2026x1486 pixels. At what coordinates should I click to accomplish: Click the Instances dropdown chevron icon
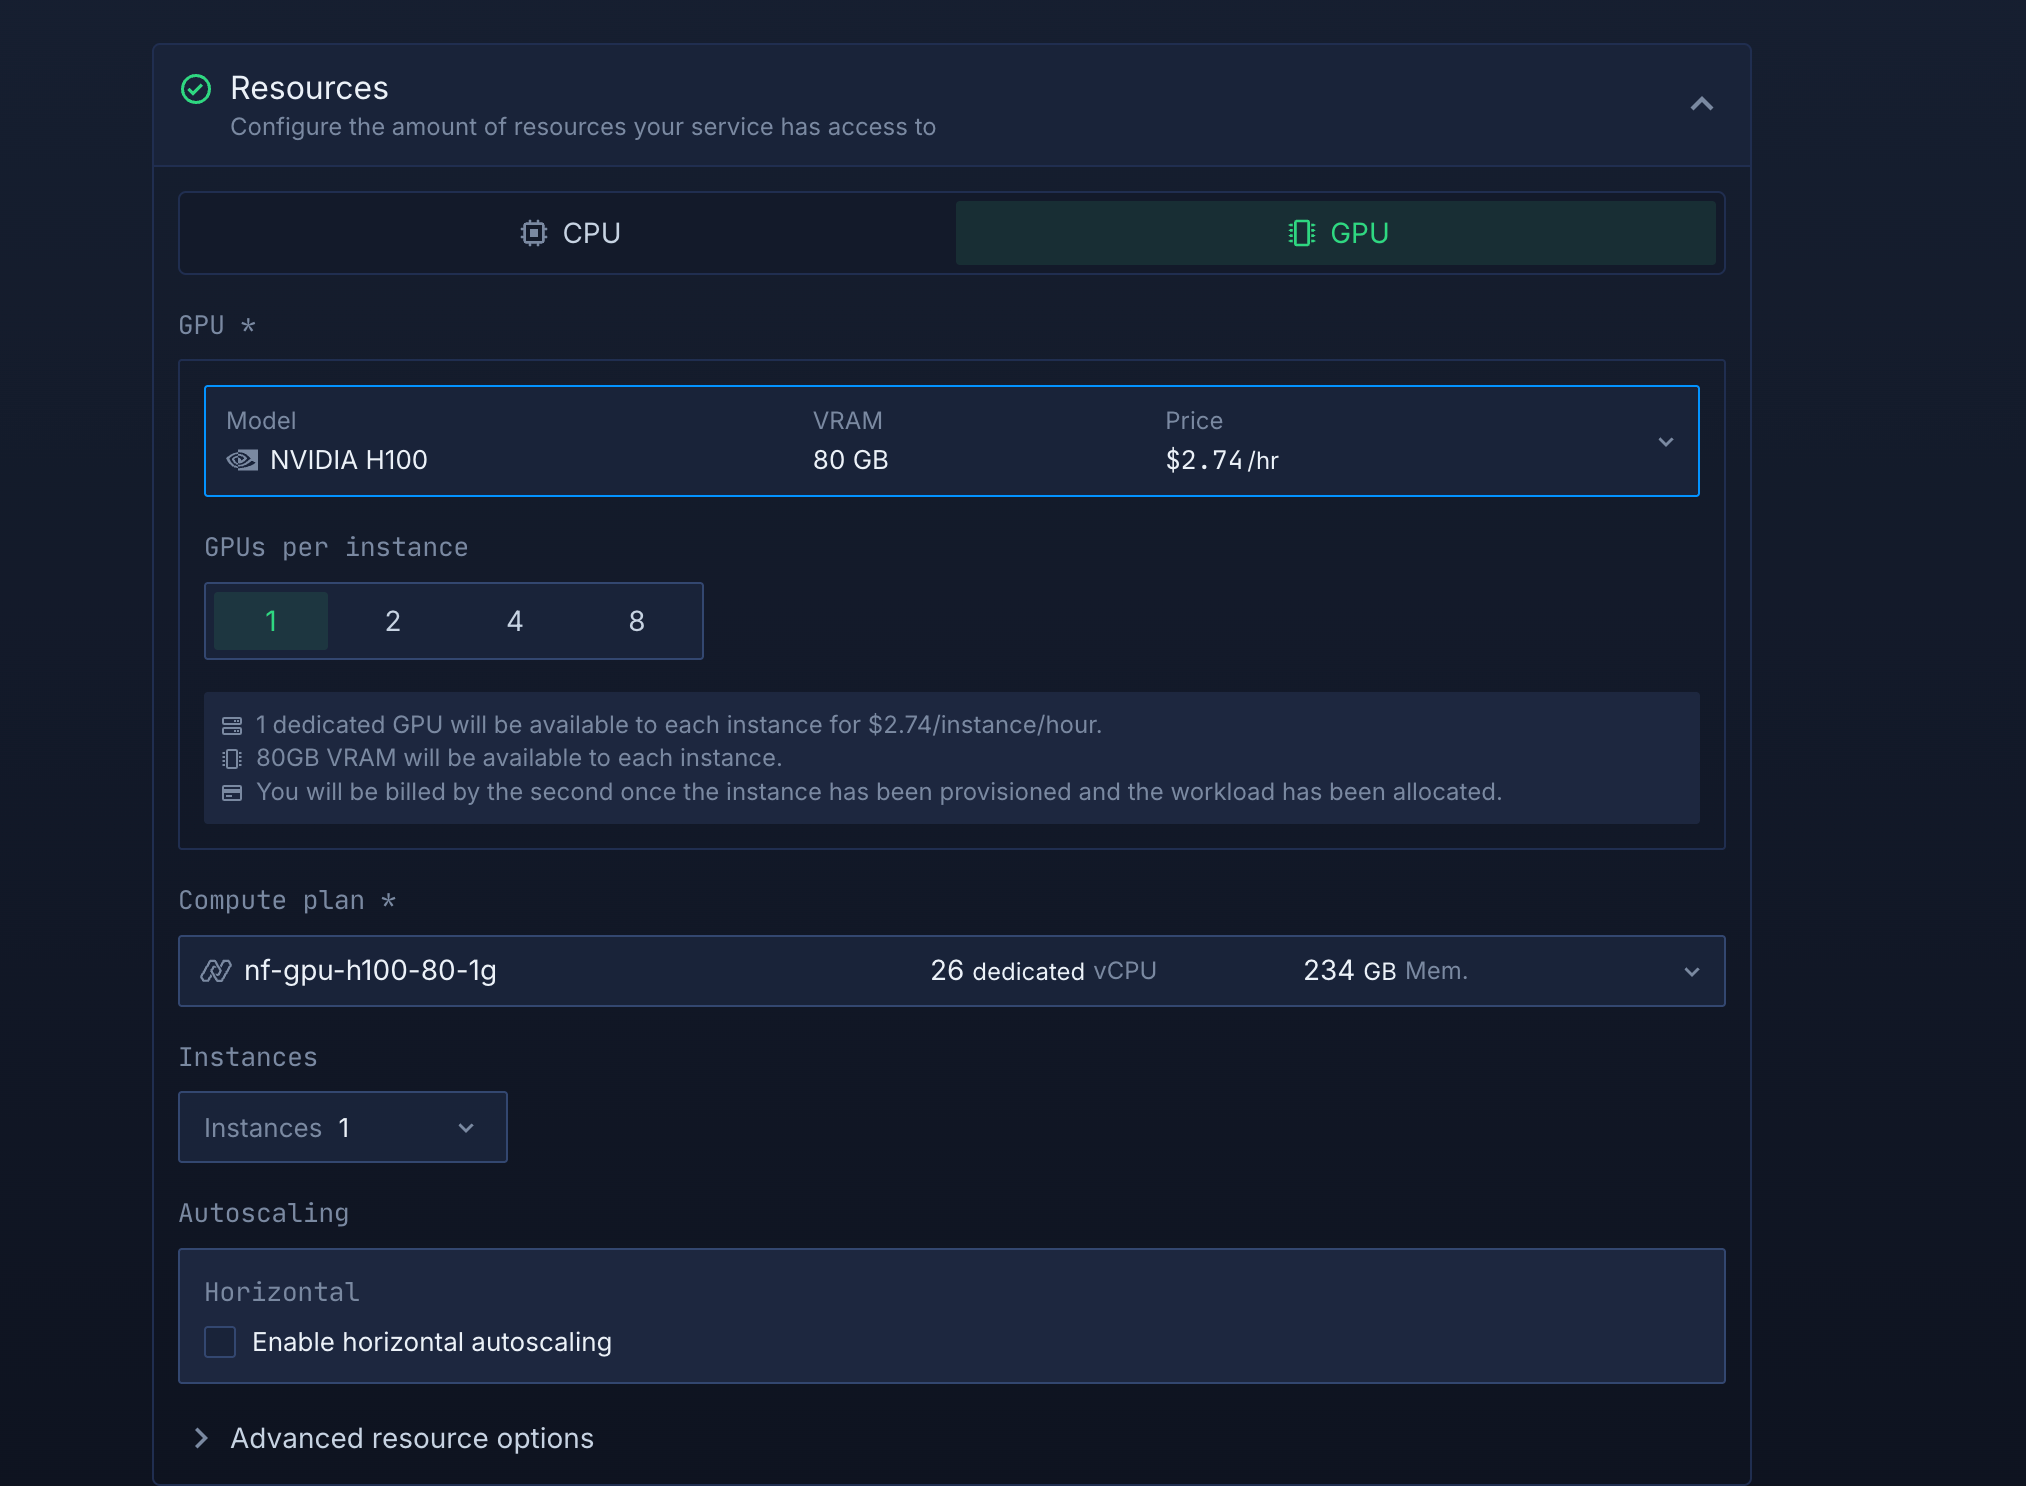(x=466, y=1128)
